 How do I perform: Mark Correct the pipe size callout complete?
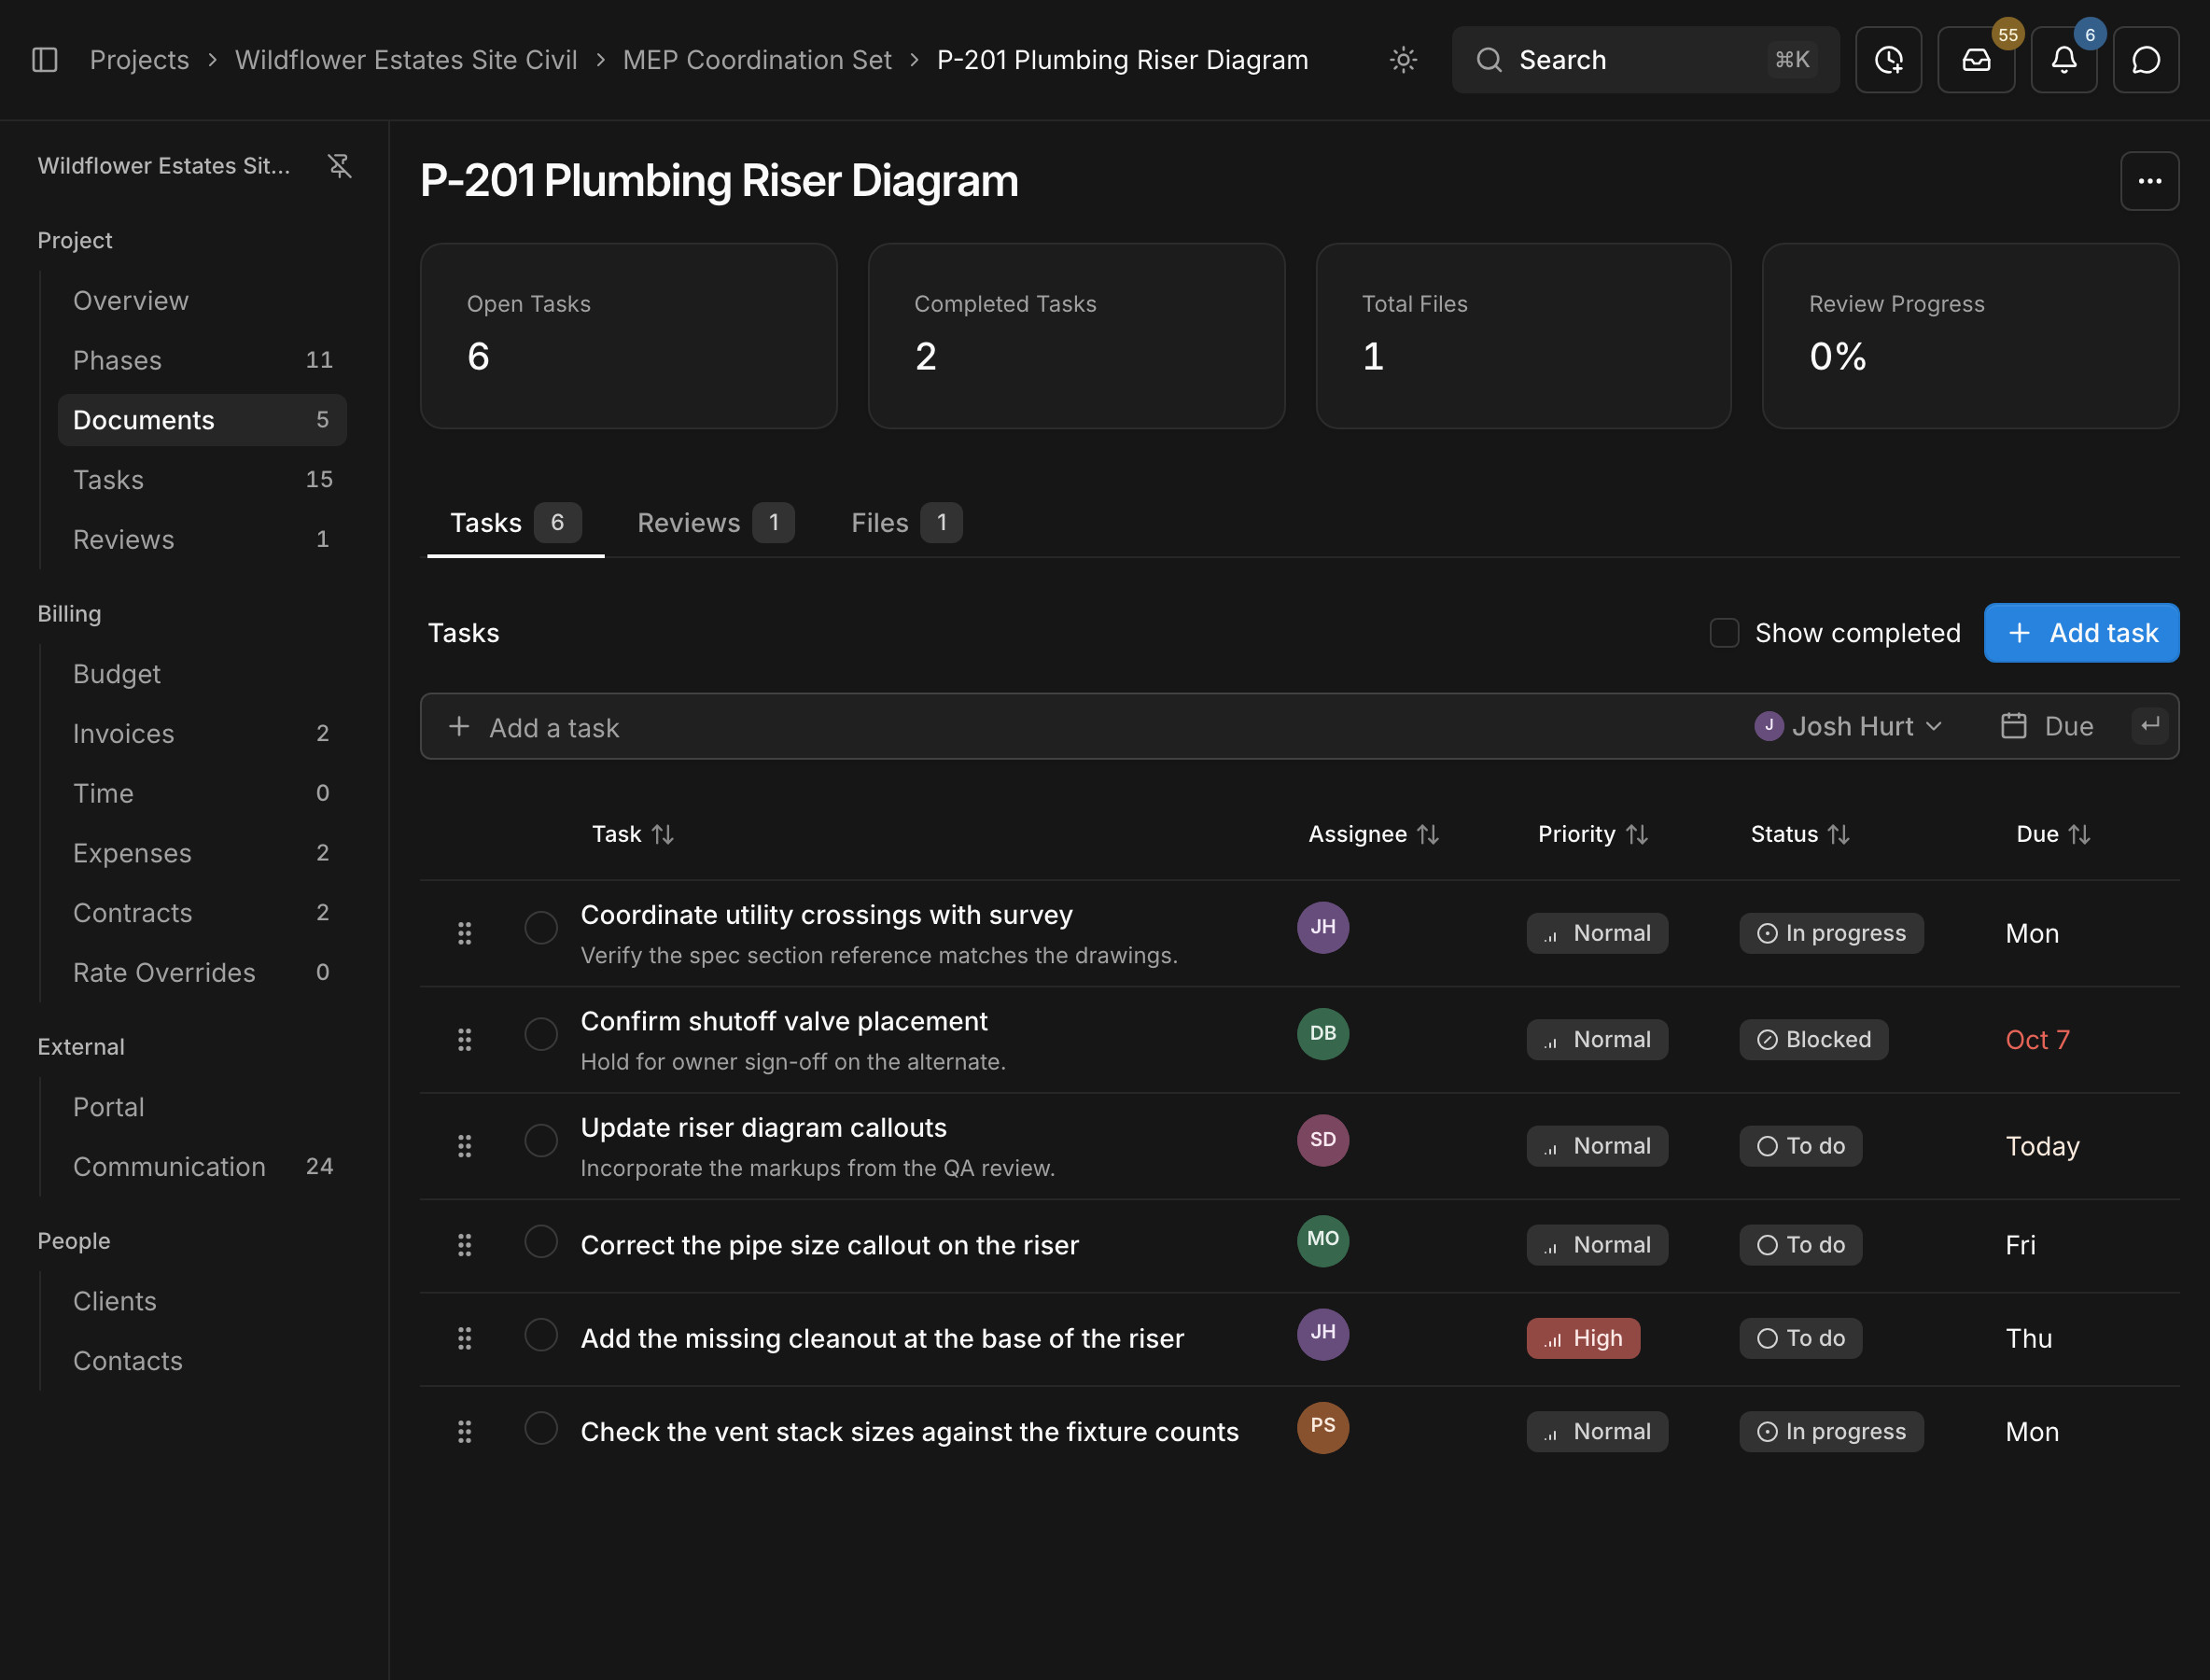coord(541,1241)
